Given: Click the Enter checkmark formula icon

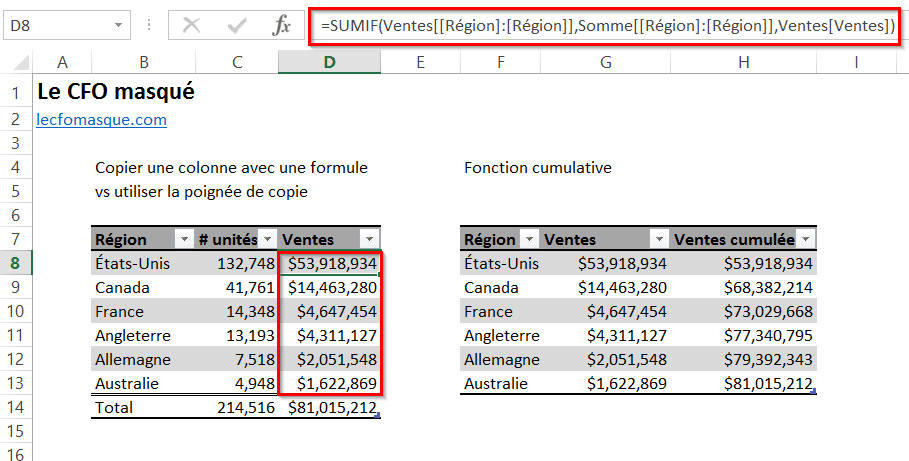Looking at the screenshot, I should coord(237,26).
